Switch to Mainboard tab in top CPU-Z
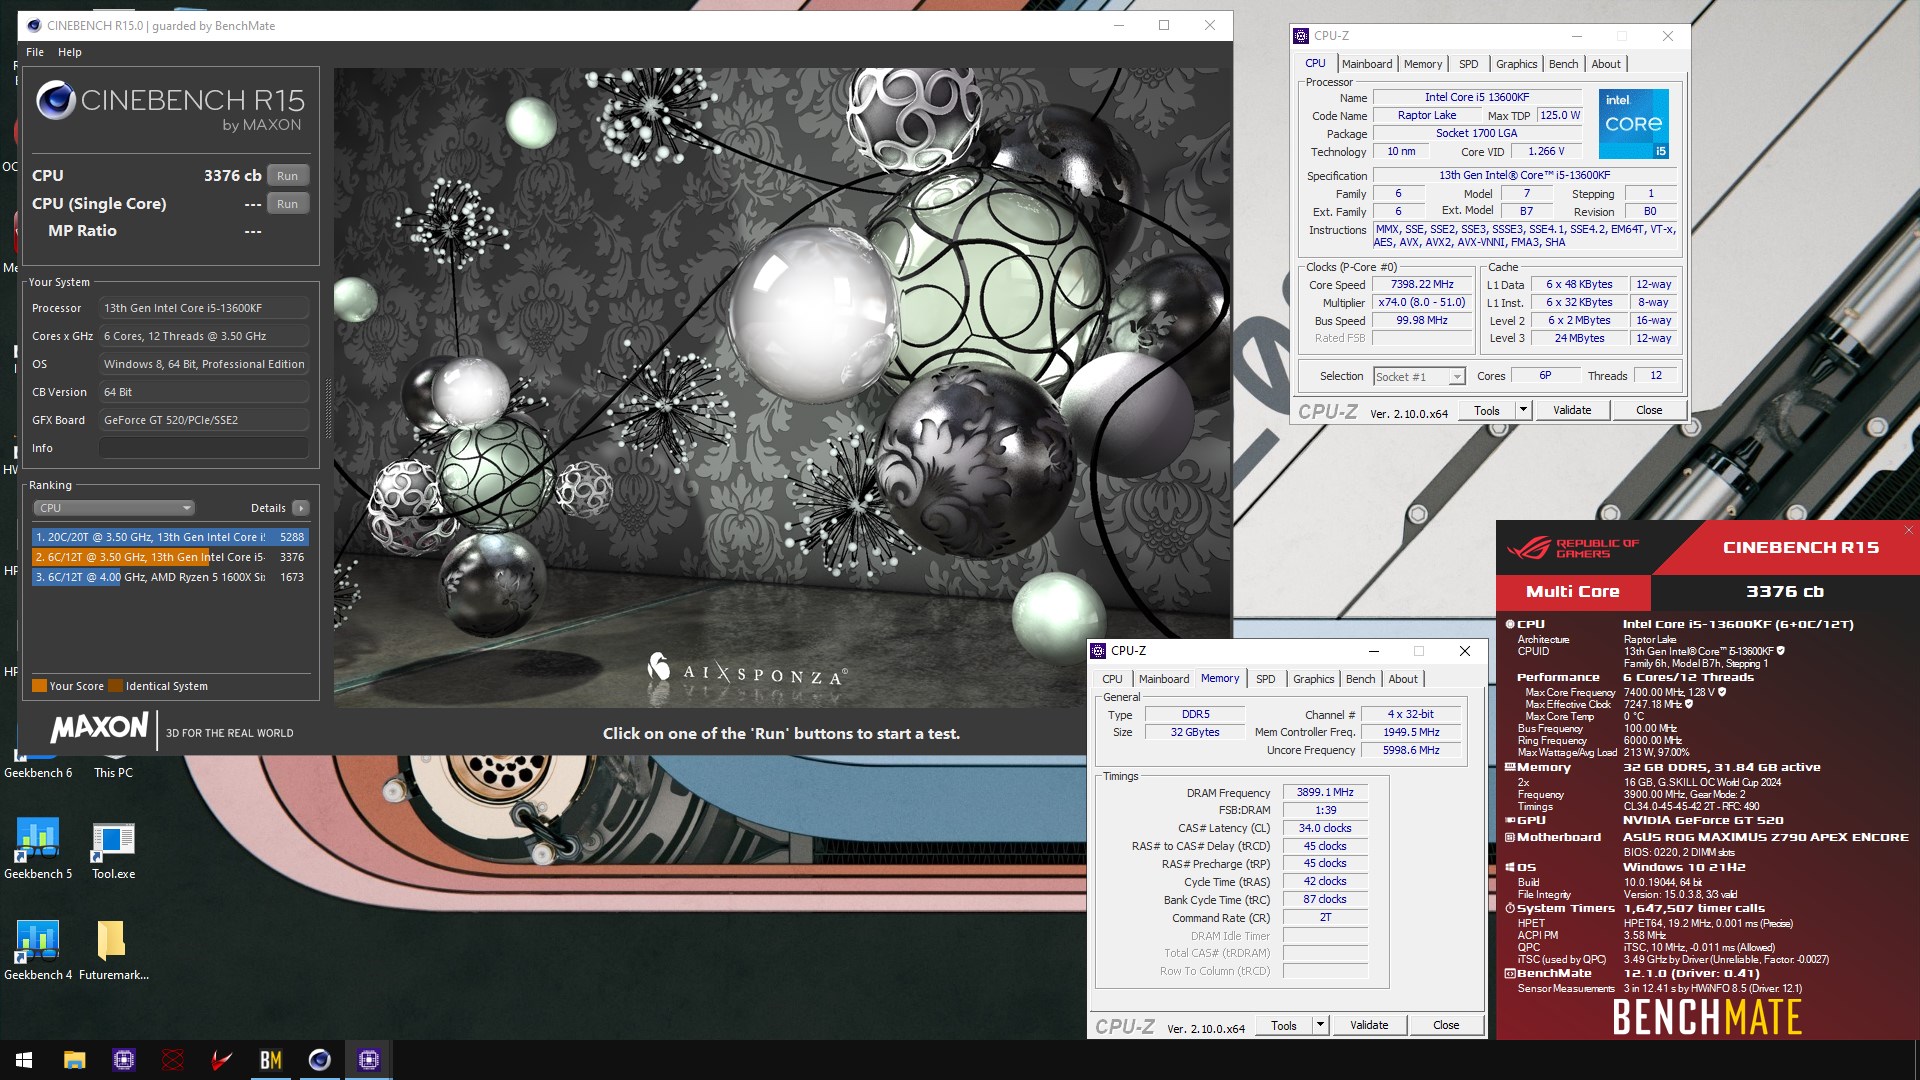The image size is (1920, 1080). [x=1366, y=64]
